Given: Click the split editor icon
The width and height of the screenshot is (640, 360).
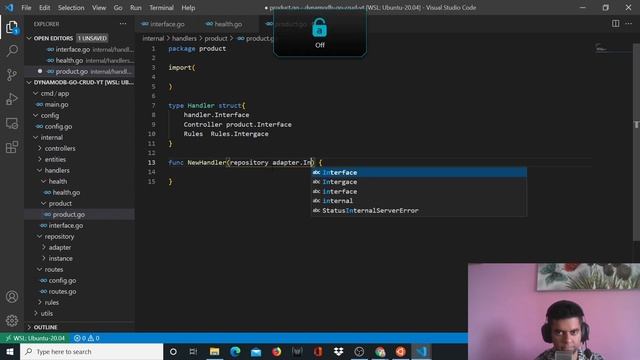Looking at the screenshot, I should pos(615,24).
